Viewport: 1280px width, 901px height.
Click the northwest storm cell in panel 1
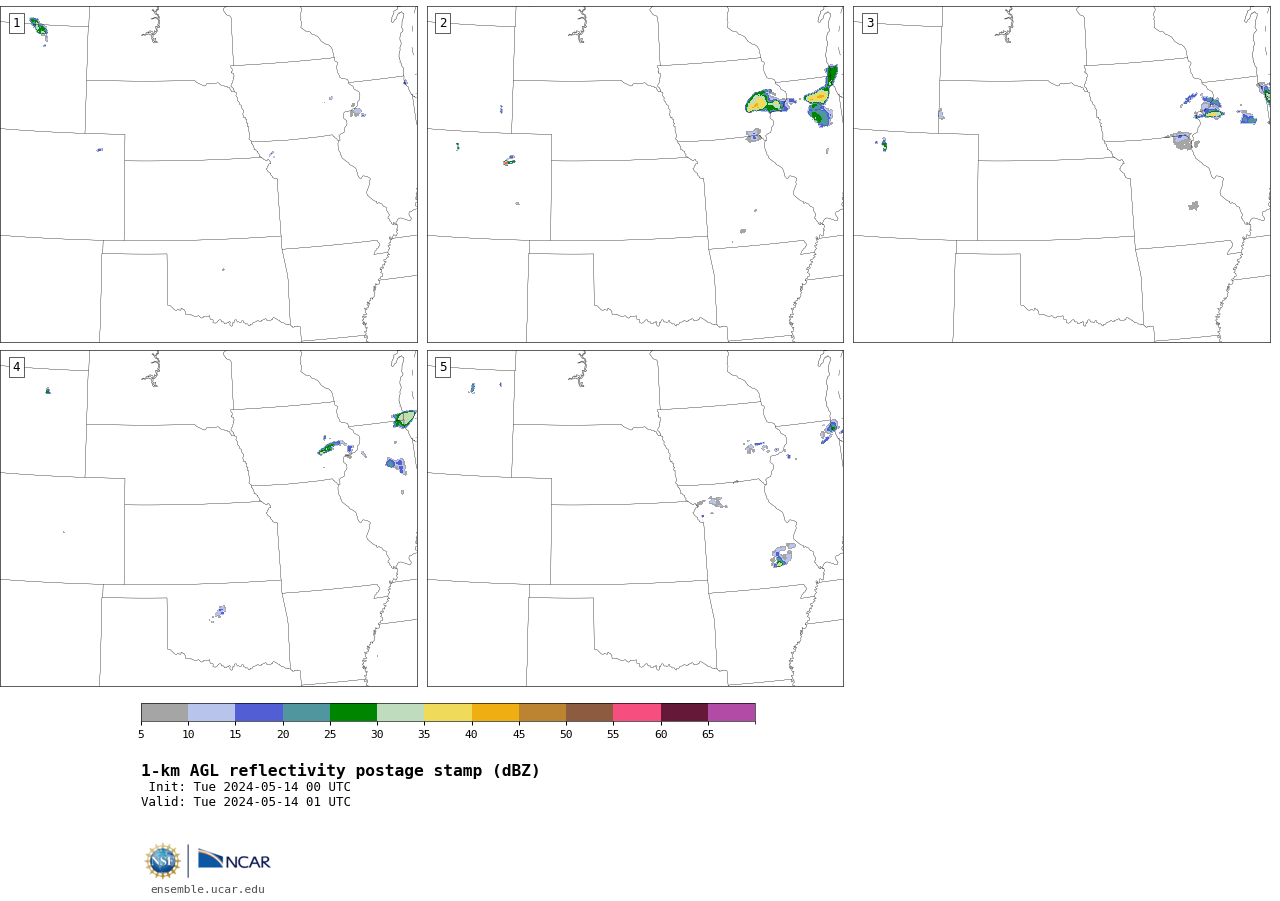38,26
